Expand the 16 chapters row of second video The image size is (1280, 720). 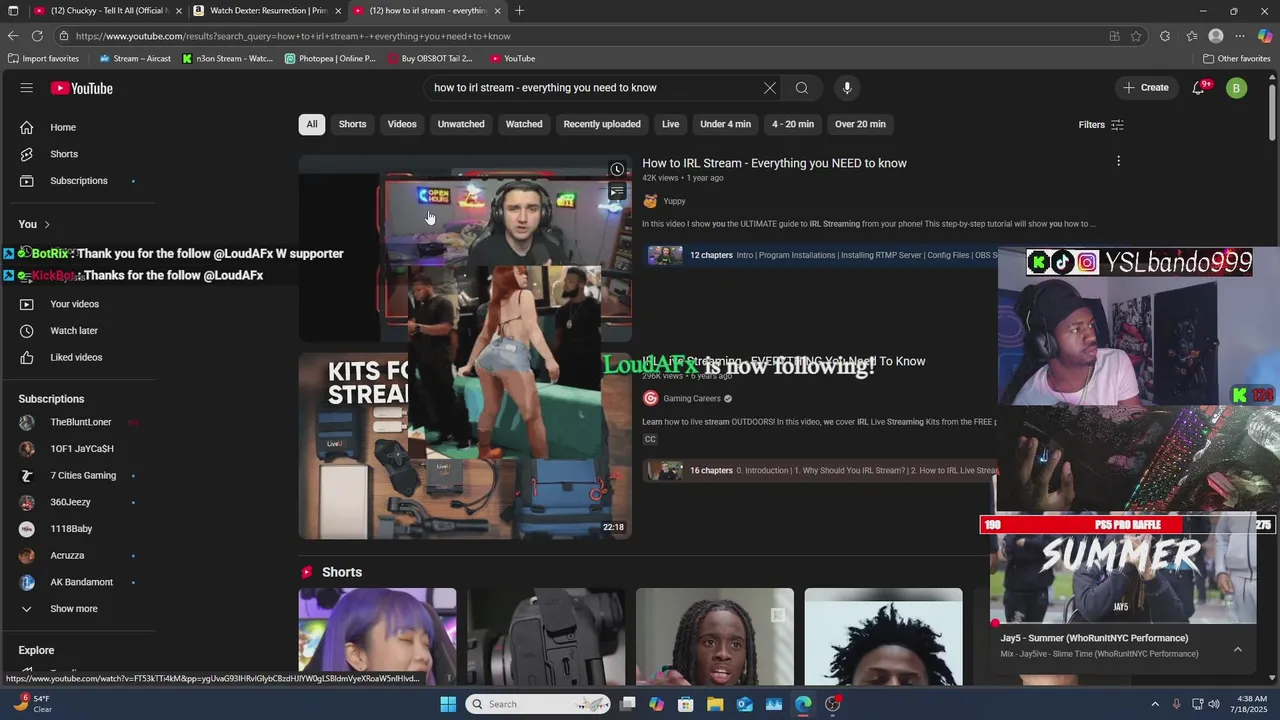(x=820, y=471)
